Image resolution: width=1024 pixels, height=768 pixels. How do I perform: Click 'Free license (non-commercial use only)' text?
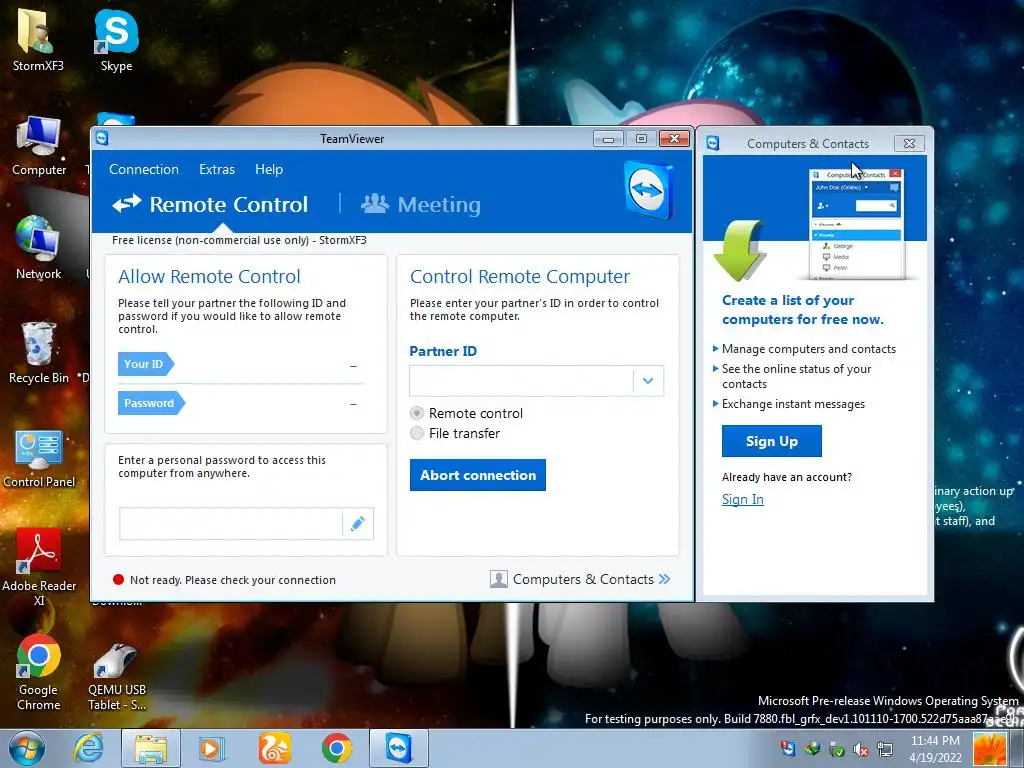pos(210,240)
